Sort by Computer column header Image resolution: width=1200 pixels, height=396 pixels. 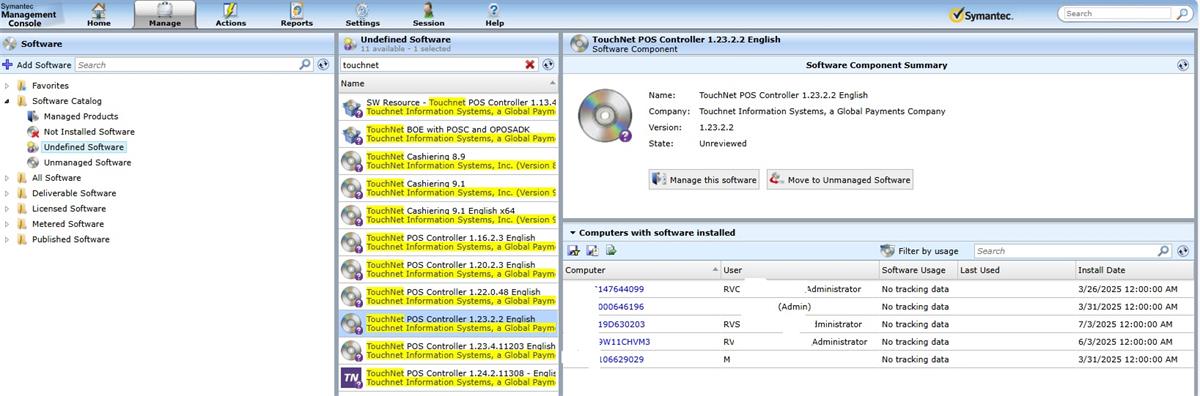(641, 270)
